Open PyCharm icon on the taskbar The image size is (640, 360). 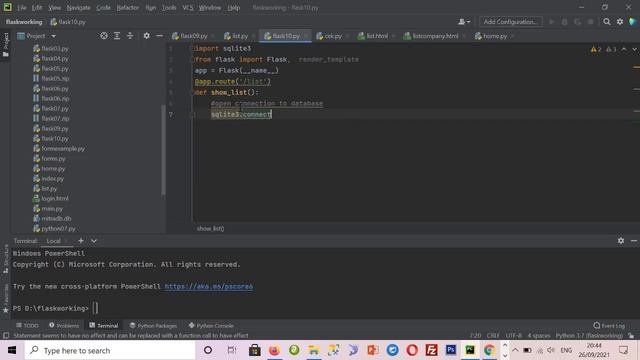(470, 350)
